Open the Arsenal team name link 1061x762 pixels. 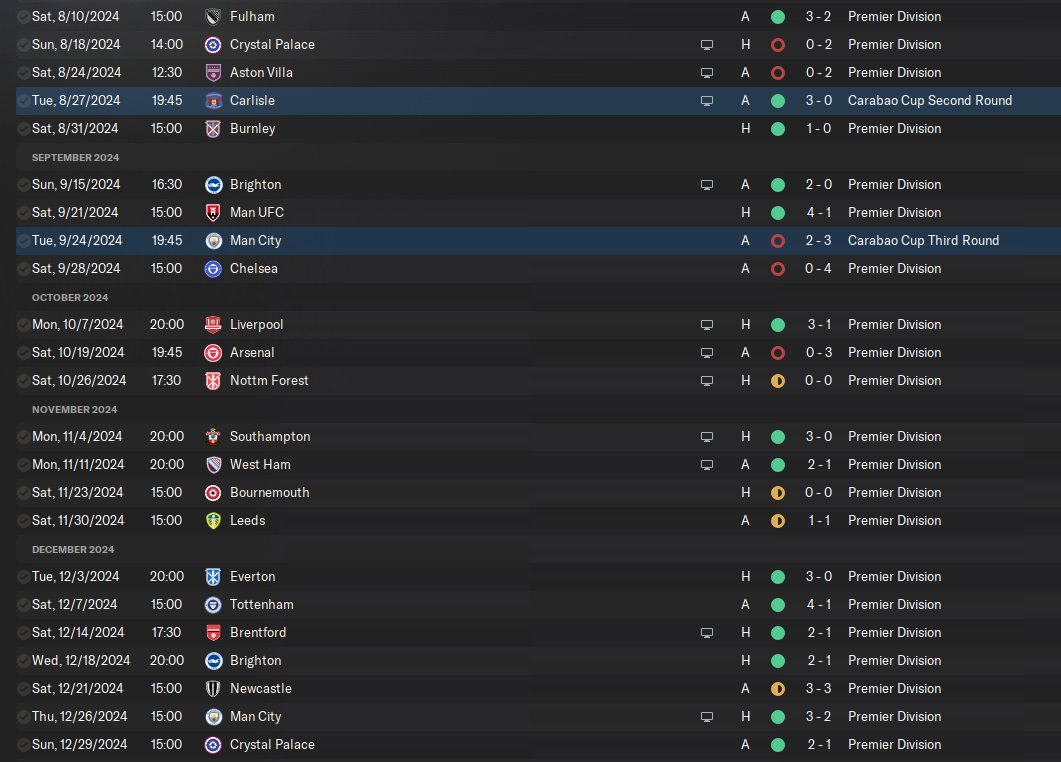click(252, 353)
